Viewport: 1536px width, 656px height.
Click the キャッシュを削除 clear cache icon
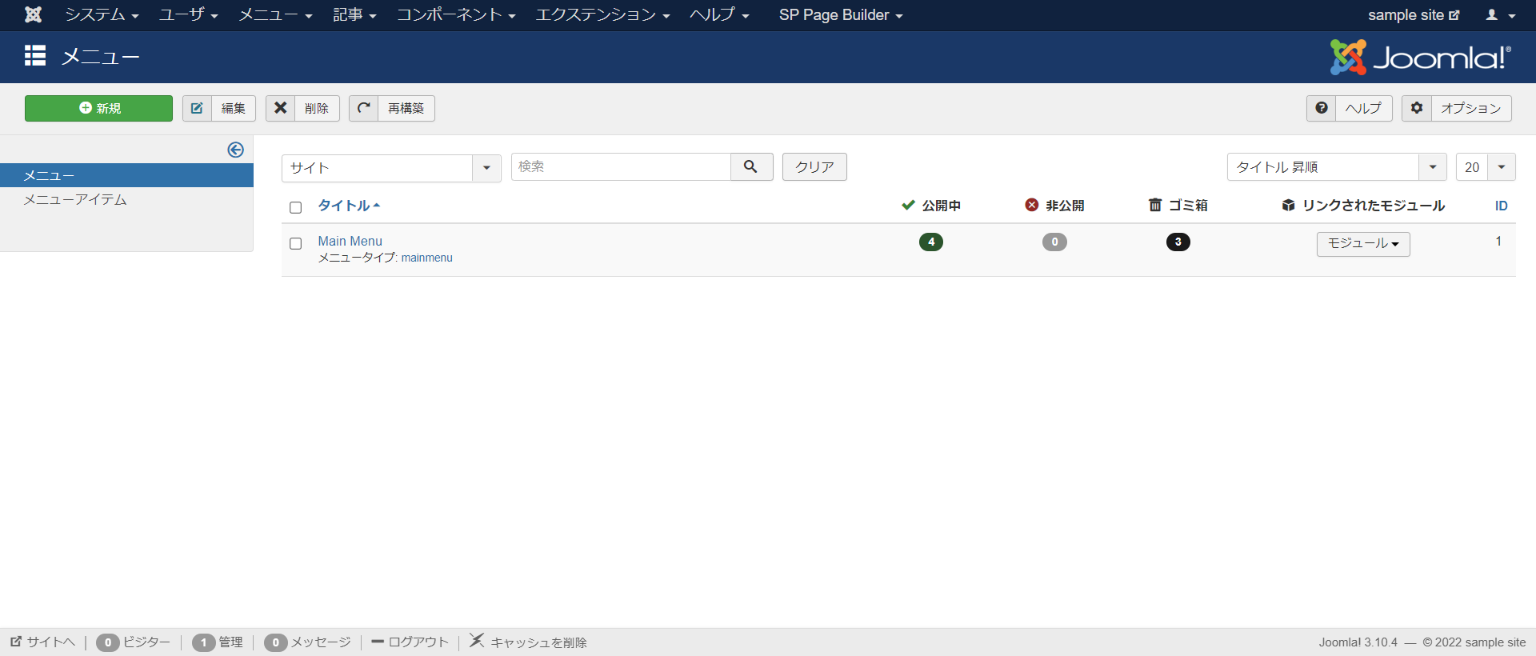click(x=478, y=641)
